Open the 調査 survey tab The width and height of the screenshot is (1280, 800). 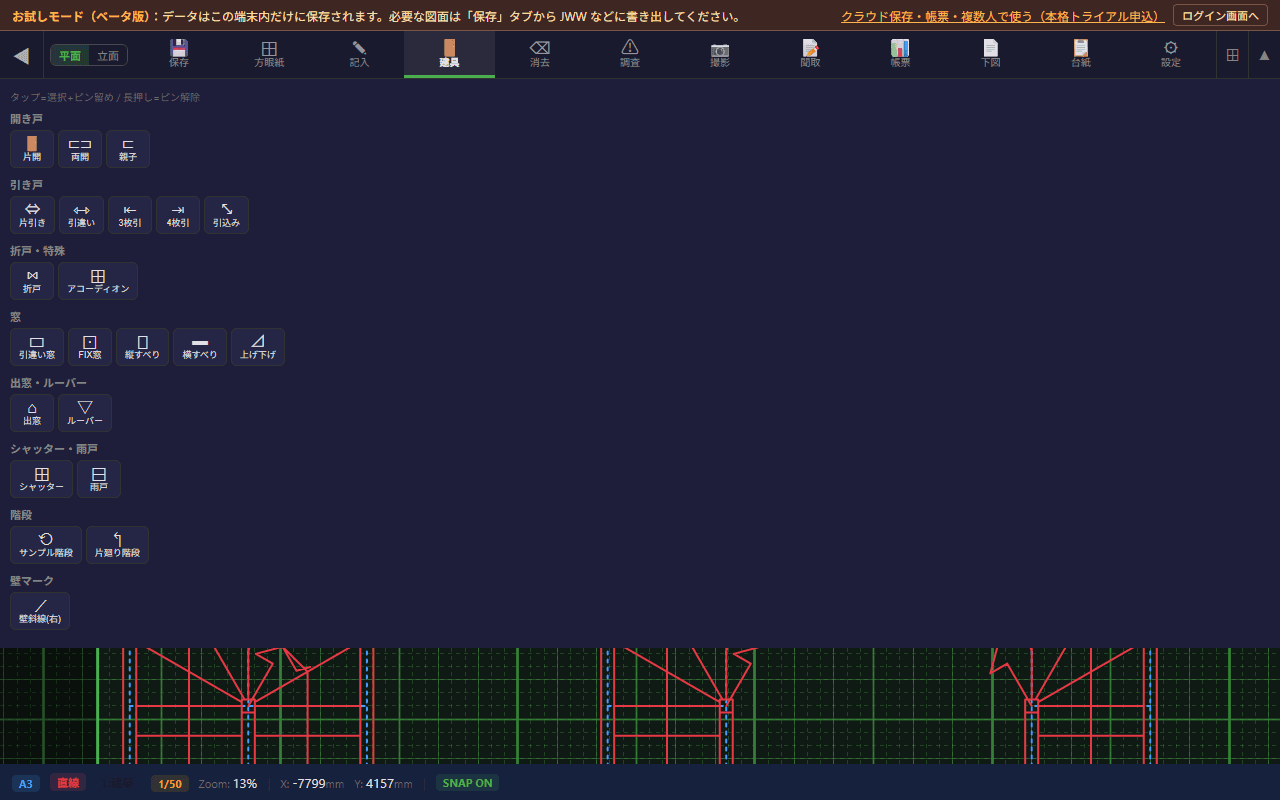tap(630, 54)
